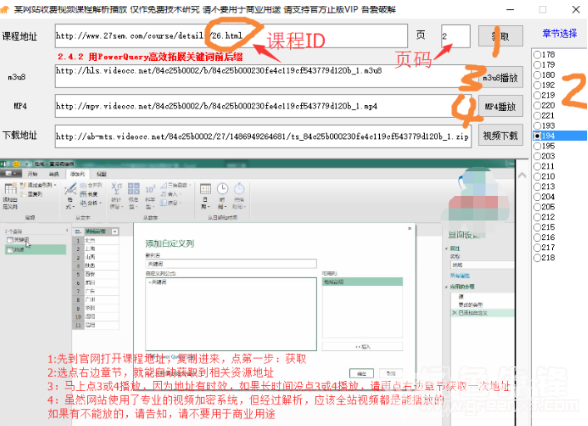Close the Add Custom Column dialog

(x=410, y=228)
